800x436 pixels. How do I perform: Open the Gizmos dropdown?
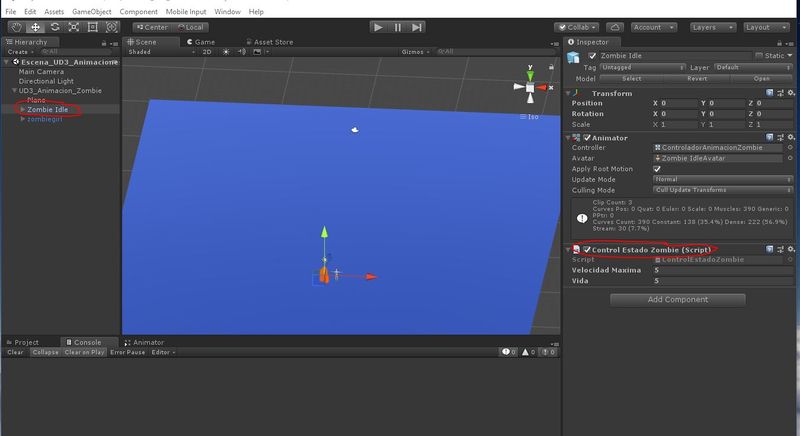click(x=415, y=52)
